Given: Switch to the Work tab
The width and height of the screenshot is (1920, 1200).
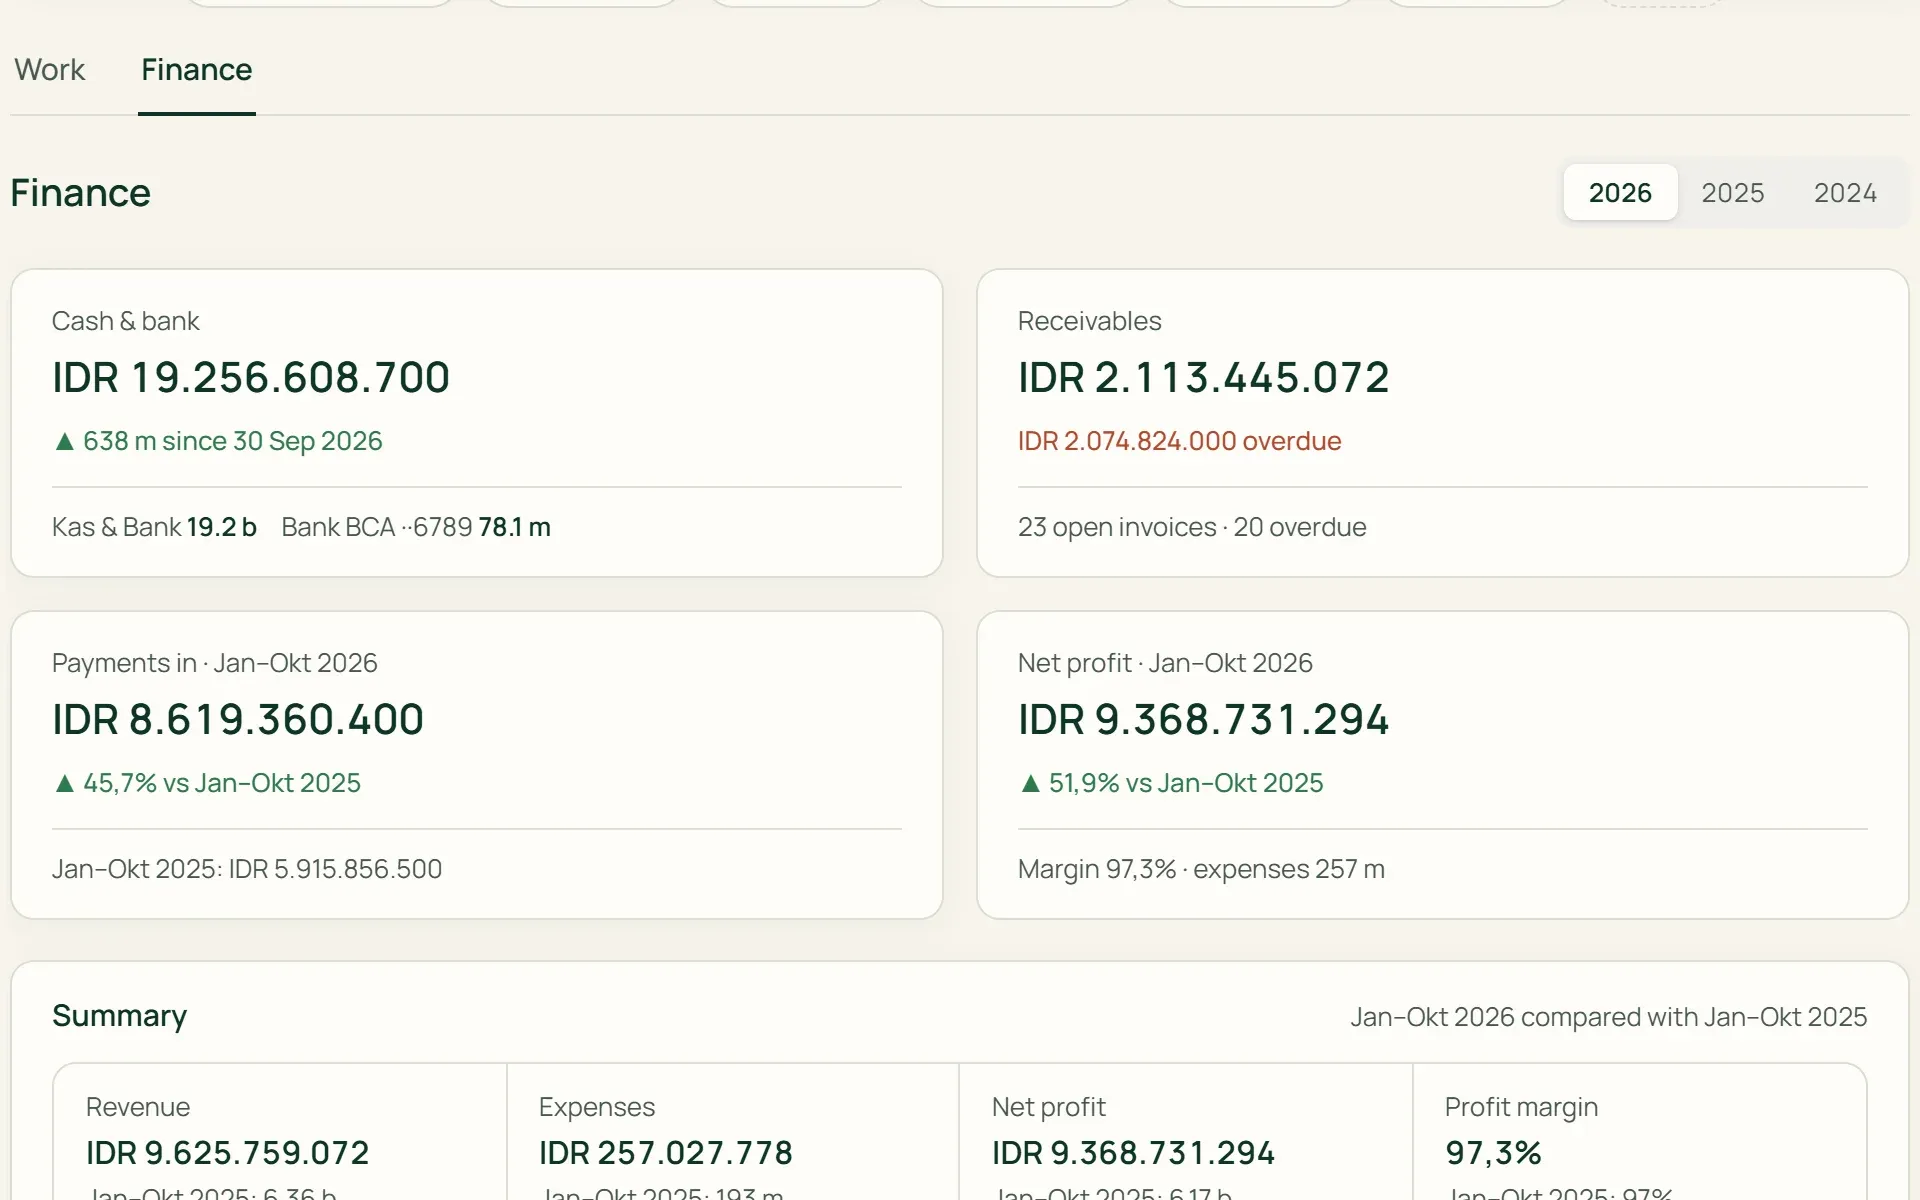Looking at the screenshot, I should tap(49, 70).
